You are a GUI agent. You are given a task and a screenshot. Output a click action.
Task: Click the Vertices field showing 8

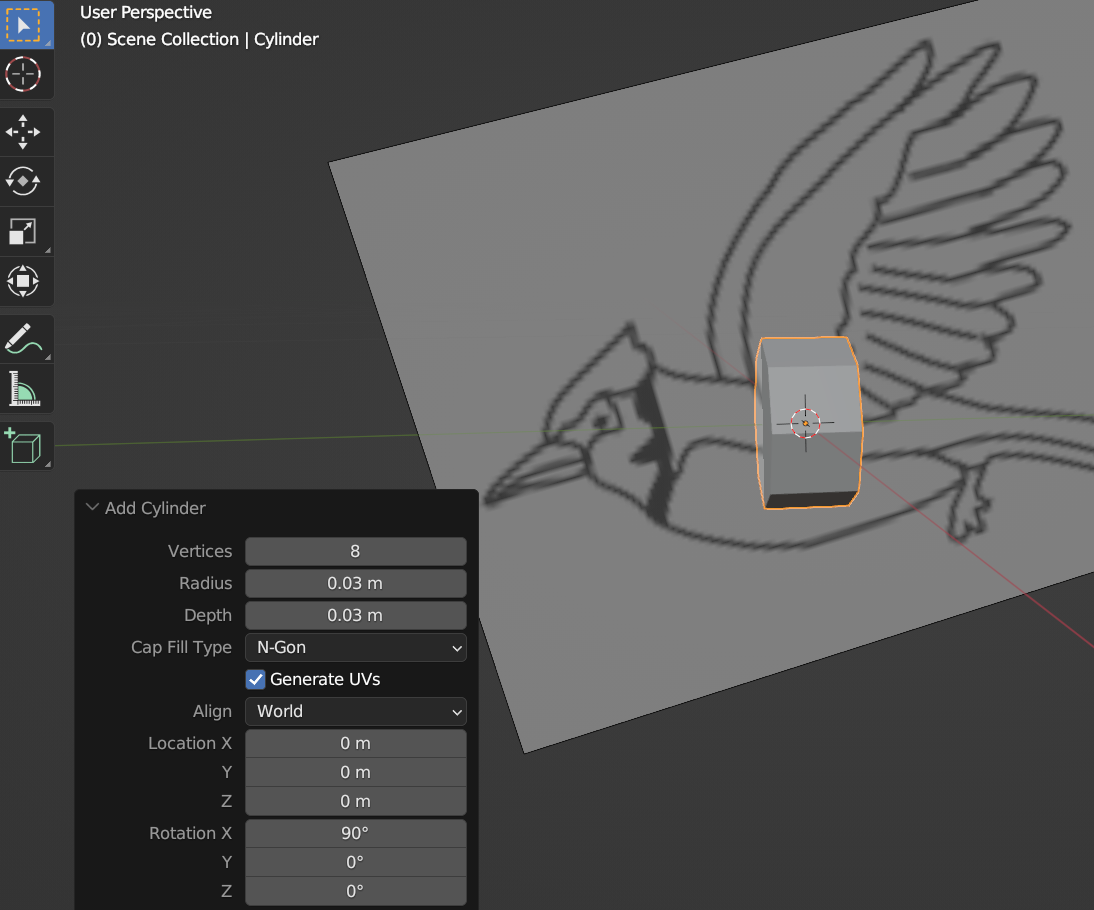click(x=355, y=552)
